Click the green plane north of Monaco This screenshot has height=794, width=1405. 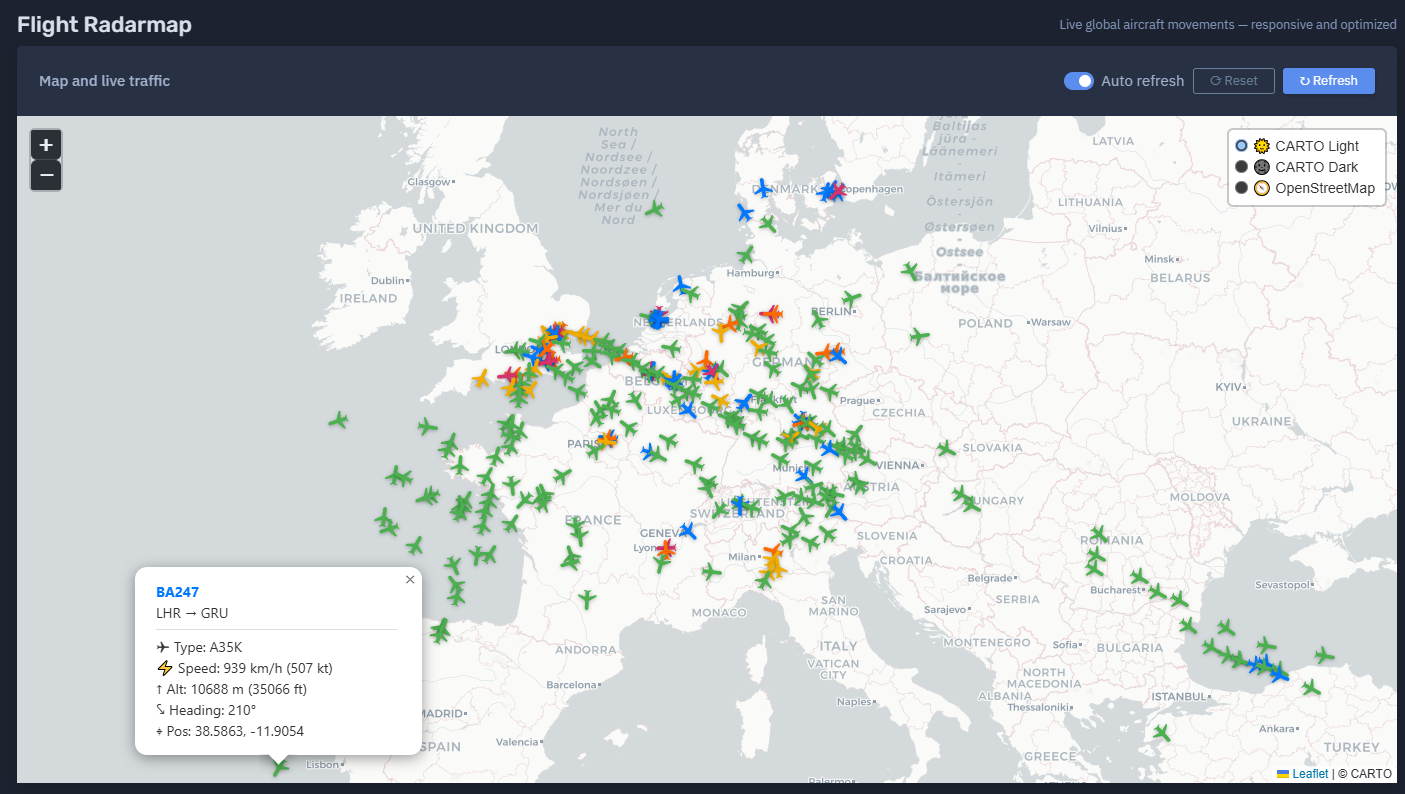coord(711,572)
